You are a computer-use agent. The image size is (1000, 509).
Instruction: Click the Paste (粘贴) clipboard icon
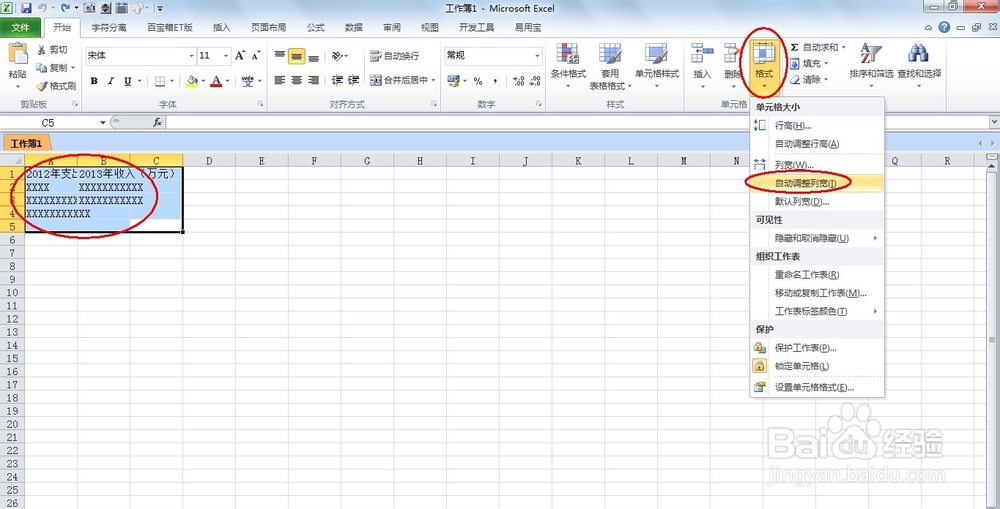tap(18, 54)
